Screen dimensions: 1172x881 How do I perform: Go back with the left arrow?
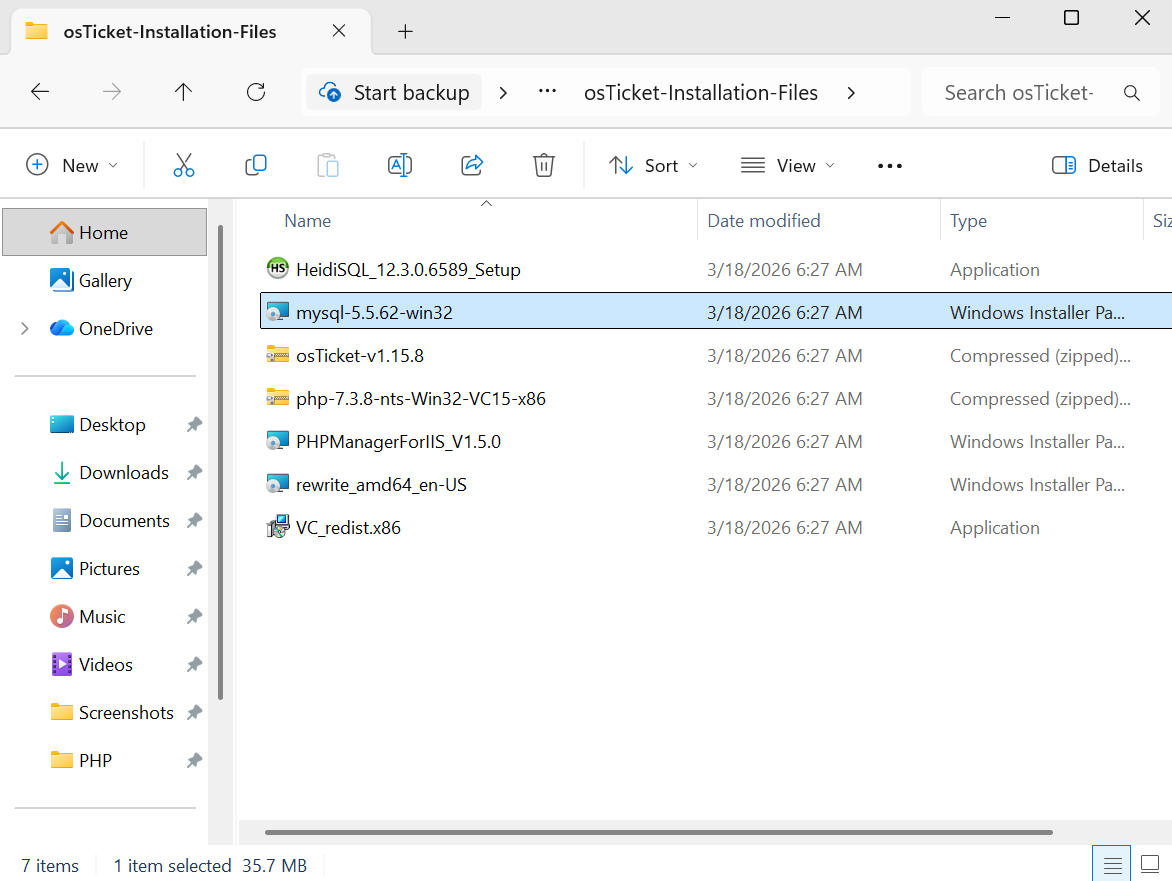(x=40, y=92)
